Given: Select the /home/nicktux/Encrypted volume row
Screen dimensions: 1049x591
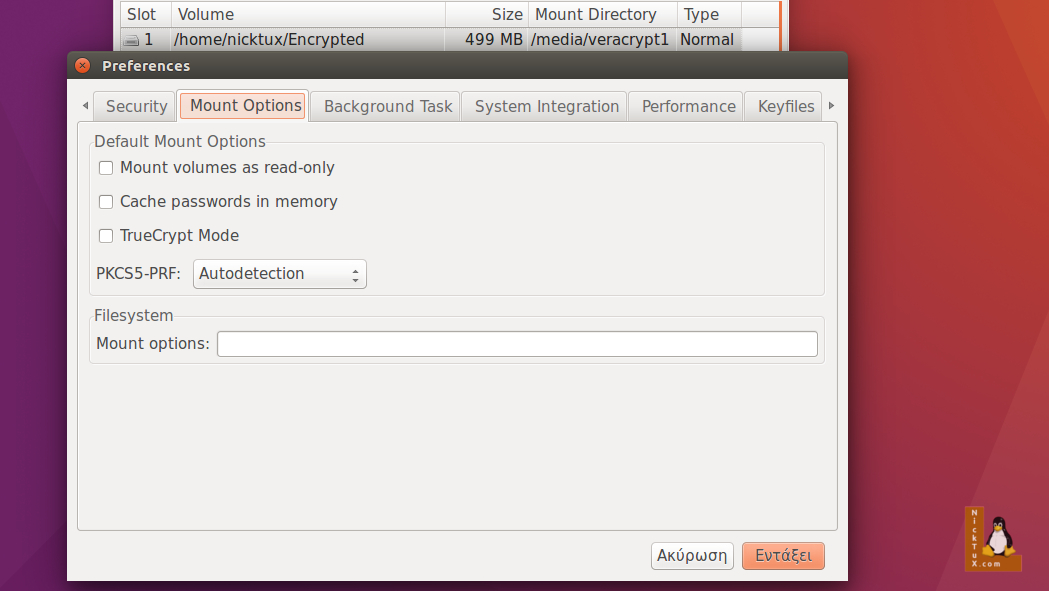Looking at the screenshot, I should 269,40.
